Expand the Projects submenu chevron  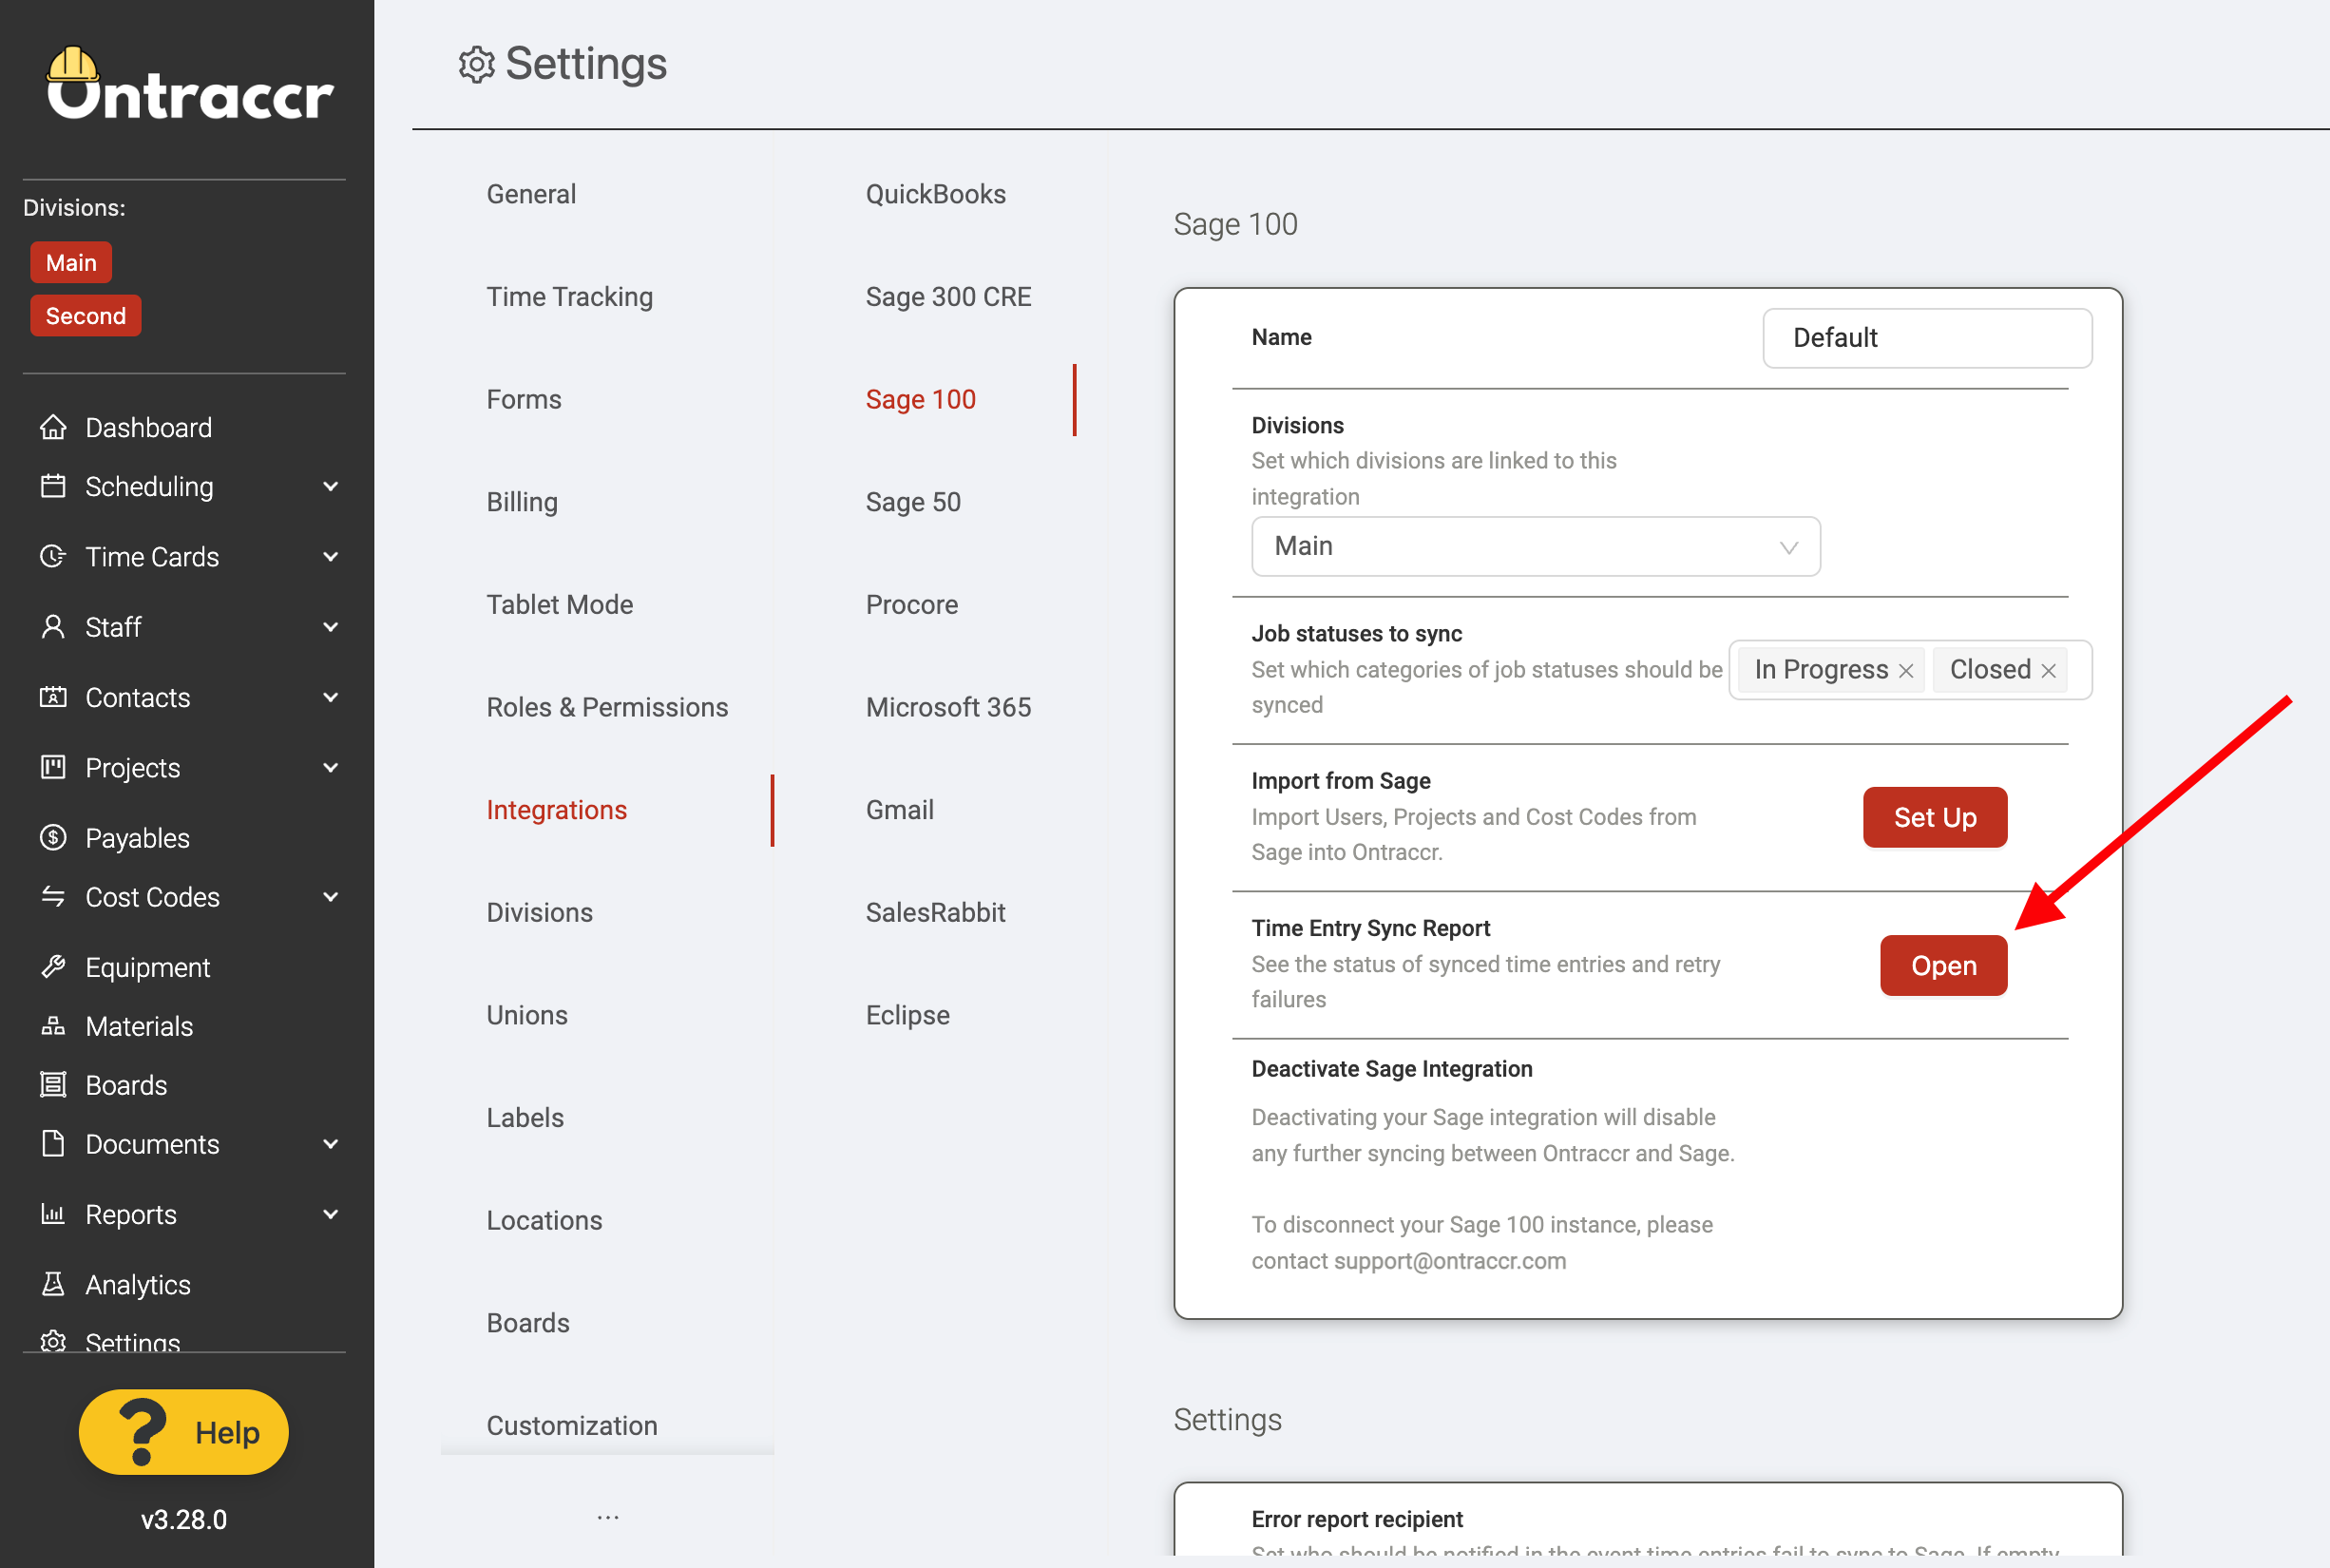[331, 768]
